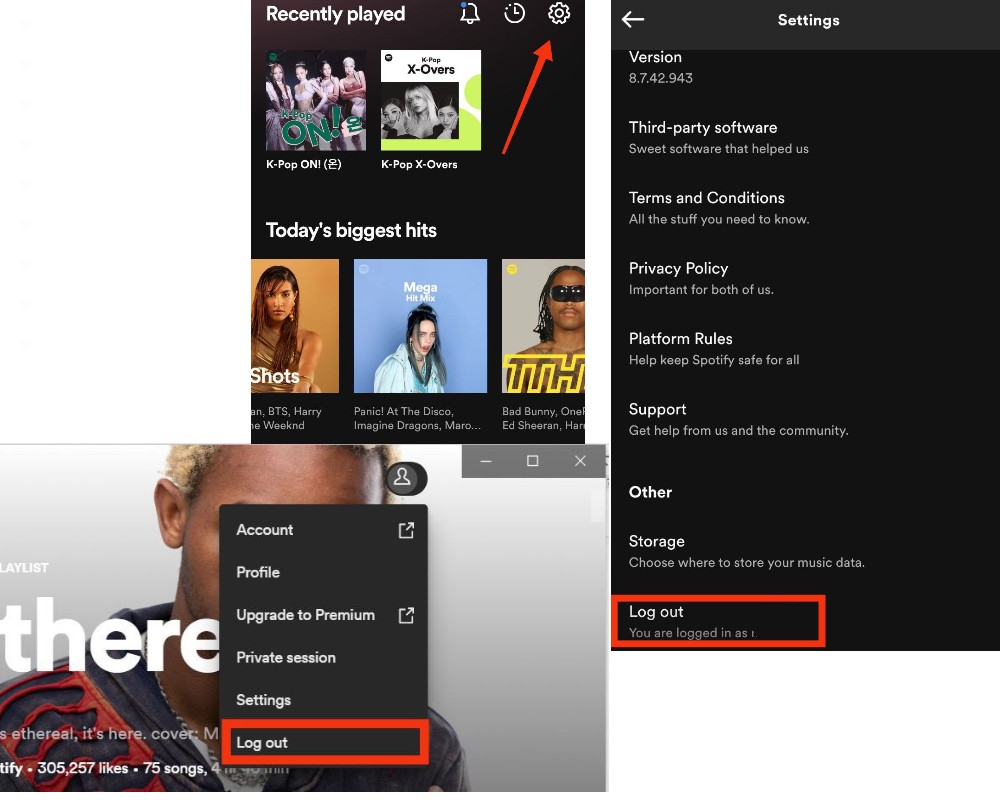
Task: Click the Recently played heading
Action: (x=335, y=14)
